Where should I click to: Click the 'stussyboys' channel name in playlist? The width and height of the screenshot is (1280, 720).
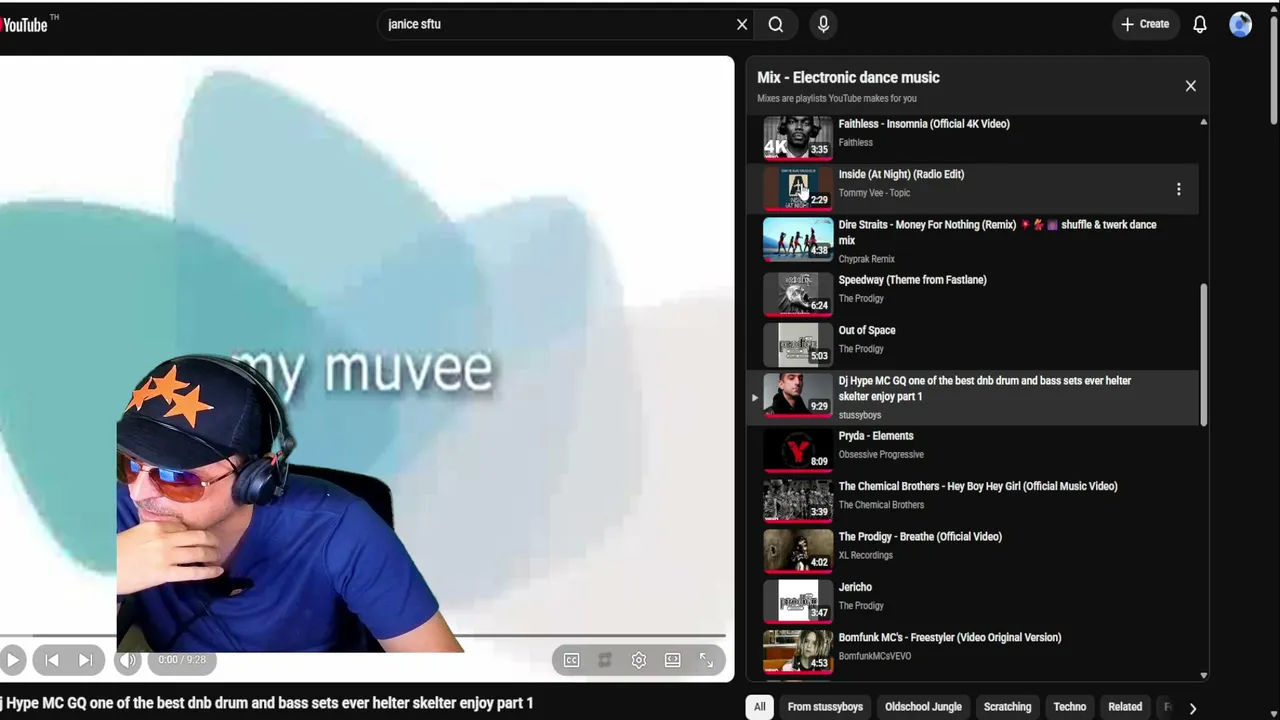click(860, 415)
